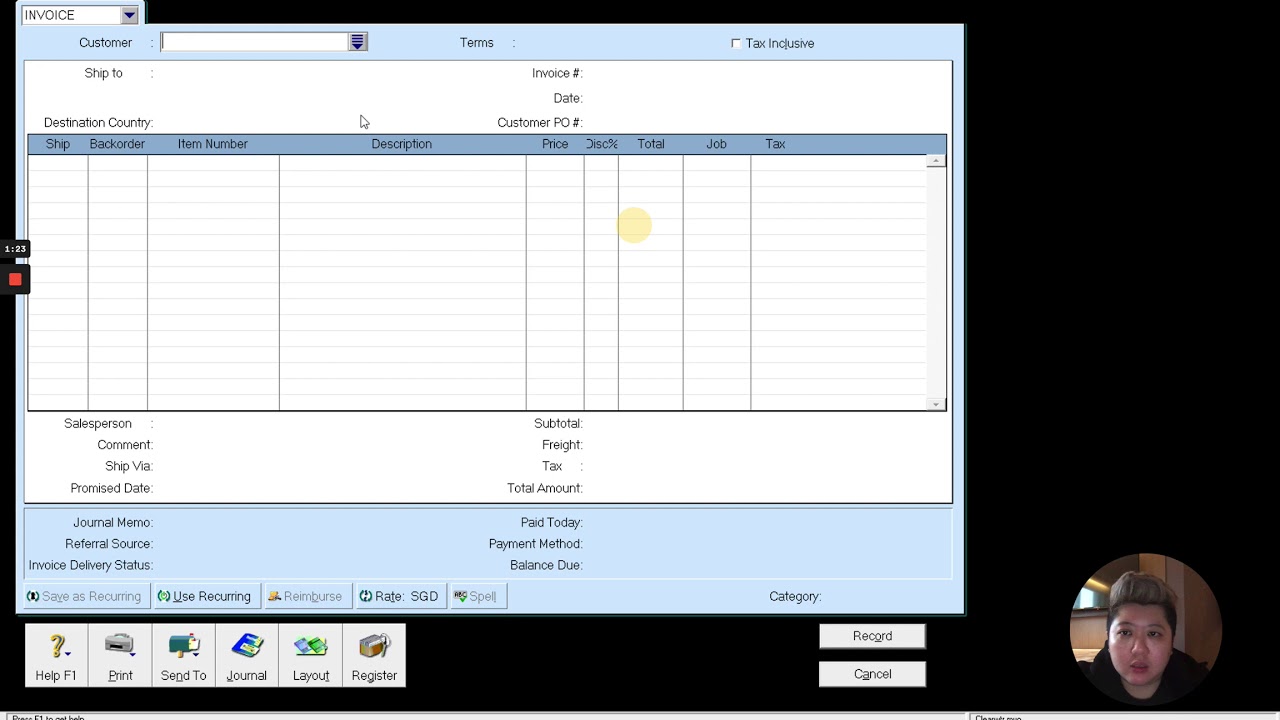
Task: Click the Terms label
Action: [x=477, y=43]
